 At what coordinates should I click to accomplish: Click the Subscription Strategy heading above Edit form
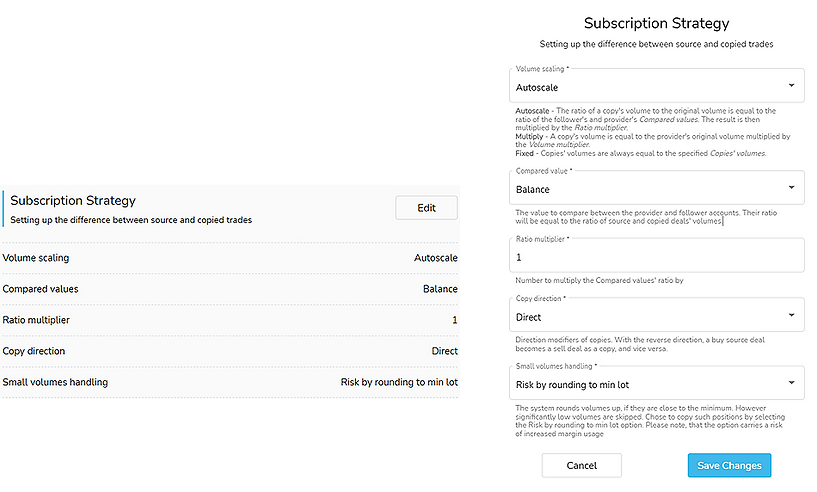coord(656,23)
